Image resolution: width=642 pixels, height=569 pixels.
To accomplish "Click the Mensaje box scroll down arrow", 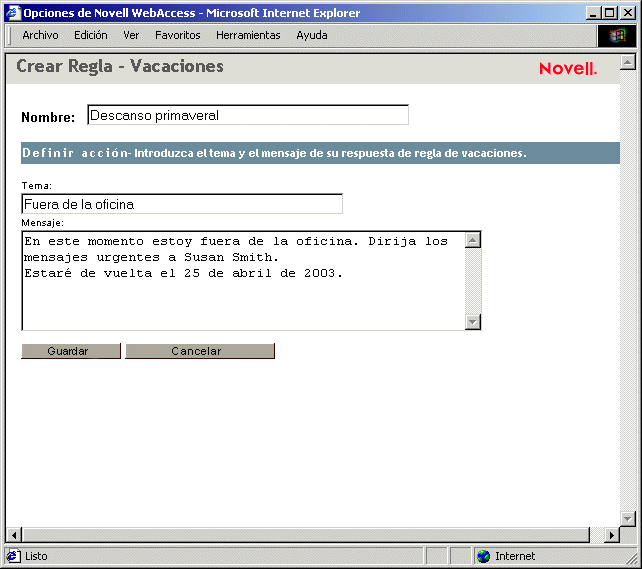I will point(473,322).
